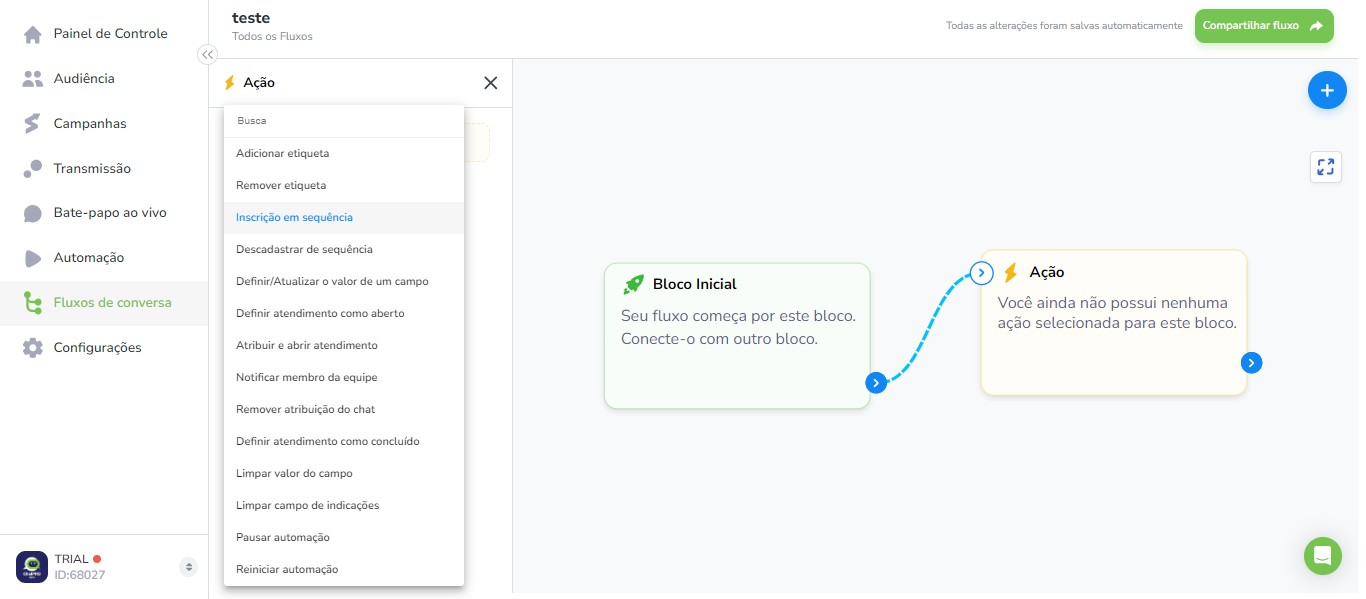The height and width of the screenshot is (599, 1366).
Task: Select Limpar valor do campo
Action: click(344, 474)
